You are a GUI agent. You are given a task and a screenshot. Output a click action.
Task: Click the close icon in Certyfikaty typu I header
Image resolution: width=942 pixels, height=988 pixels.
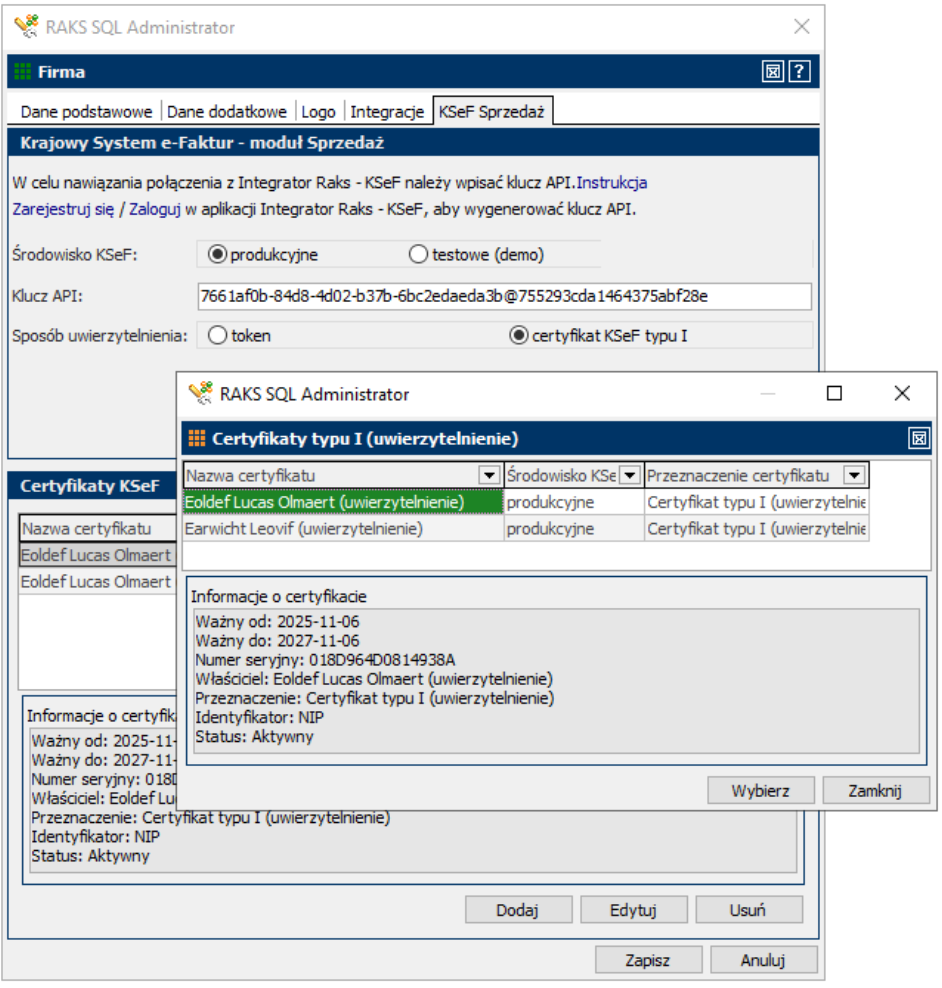click(917, 438)
